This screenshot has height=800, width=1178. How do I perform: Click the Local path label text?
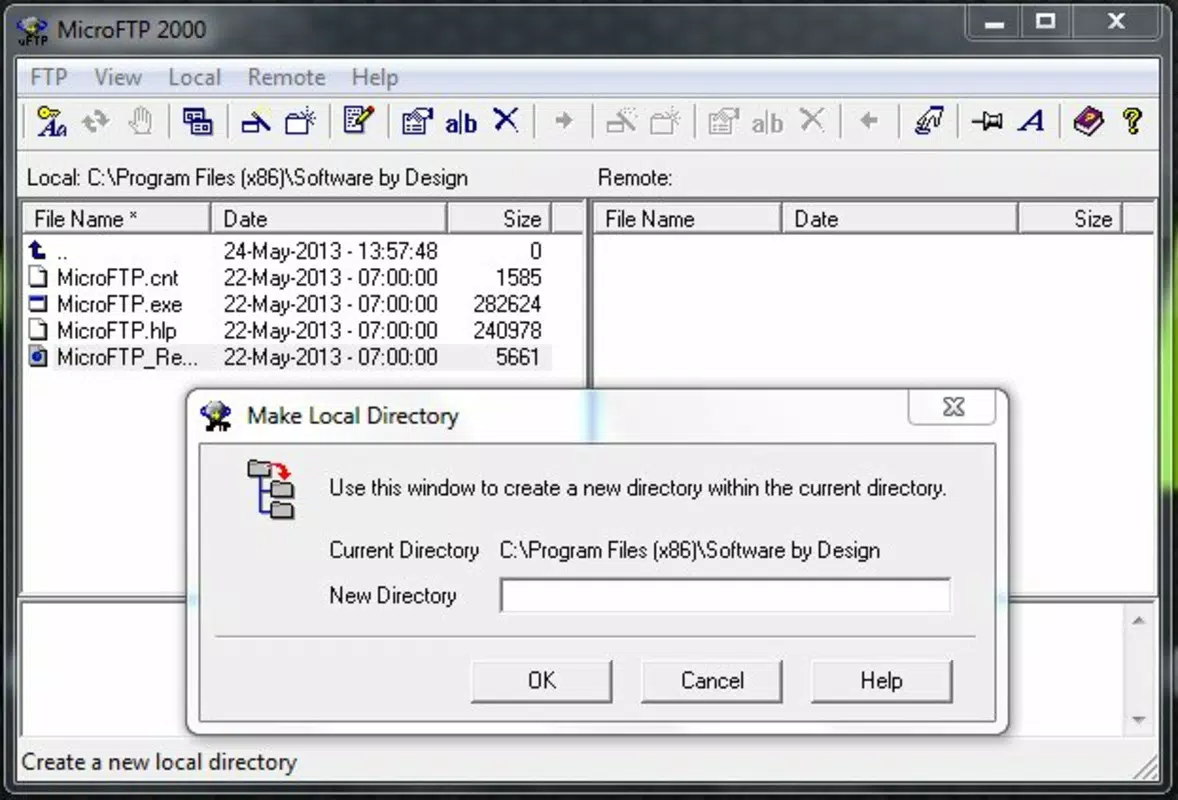tap(247, 178)
